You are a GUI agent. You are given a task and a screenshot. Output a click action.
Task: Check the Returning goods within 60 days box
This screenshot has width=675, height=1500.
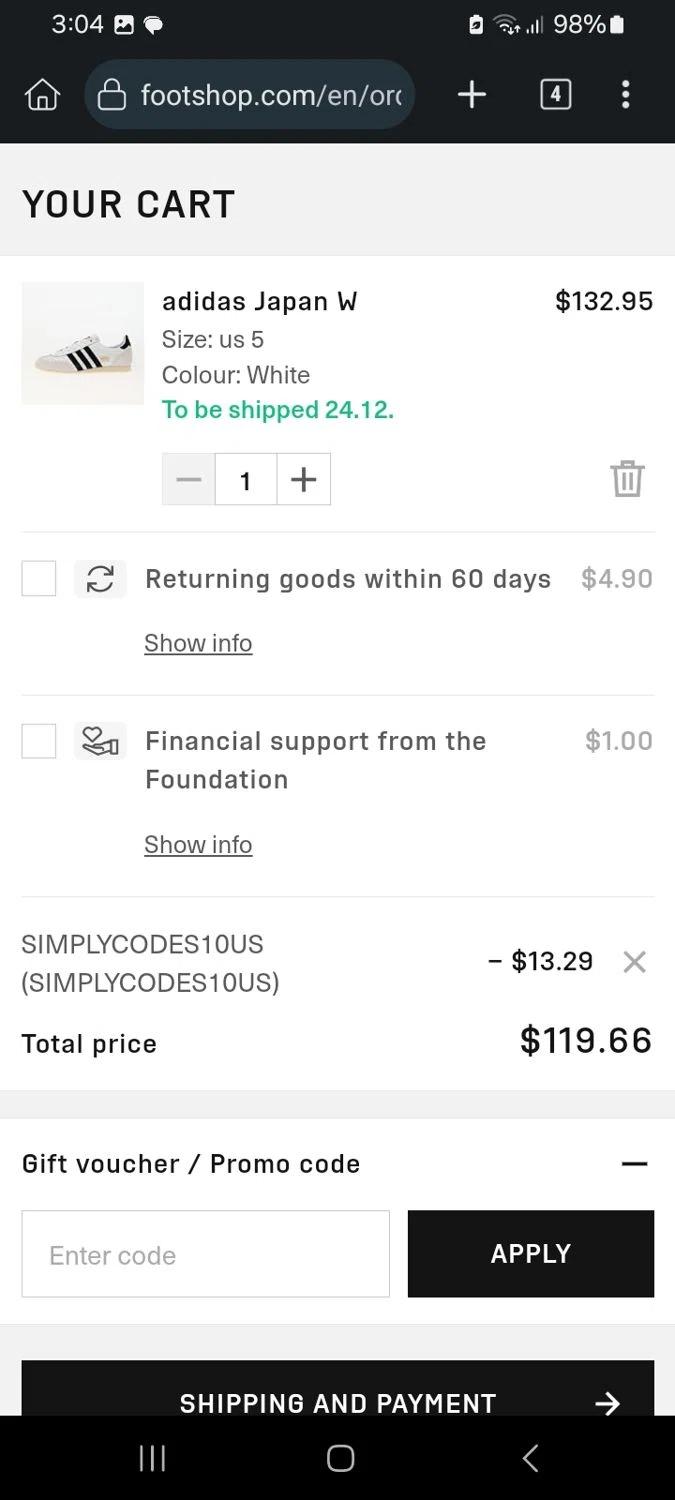point(39,579)
